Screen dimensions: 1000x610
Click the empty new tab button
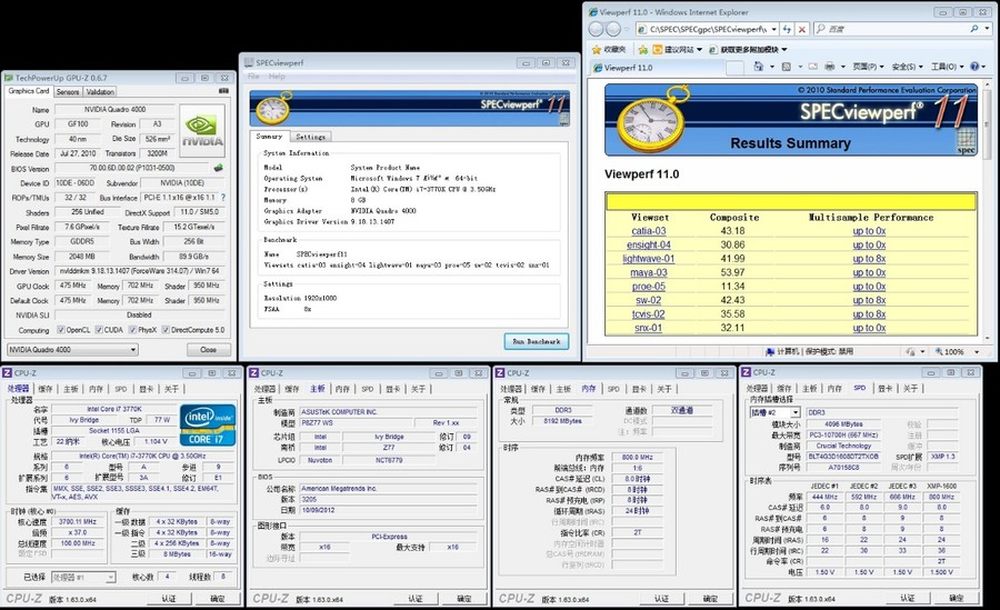[x=735, y=68]
